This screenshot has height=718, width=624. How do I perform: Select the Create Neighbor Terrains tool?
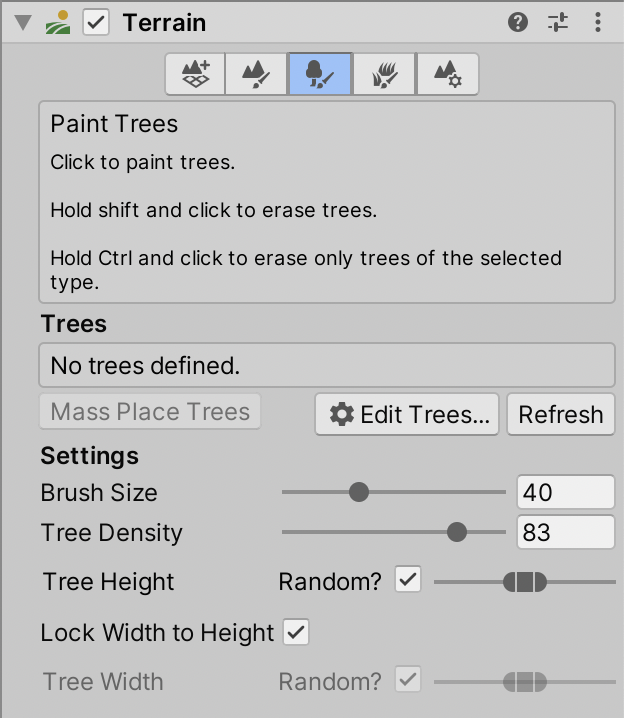point(195,75)
